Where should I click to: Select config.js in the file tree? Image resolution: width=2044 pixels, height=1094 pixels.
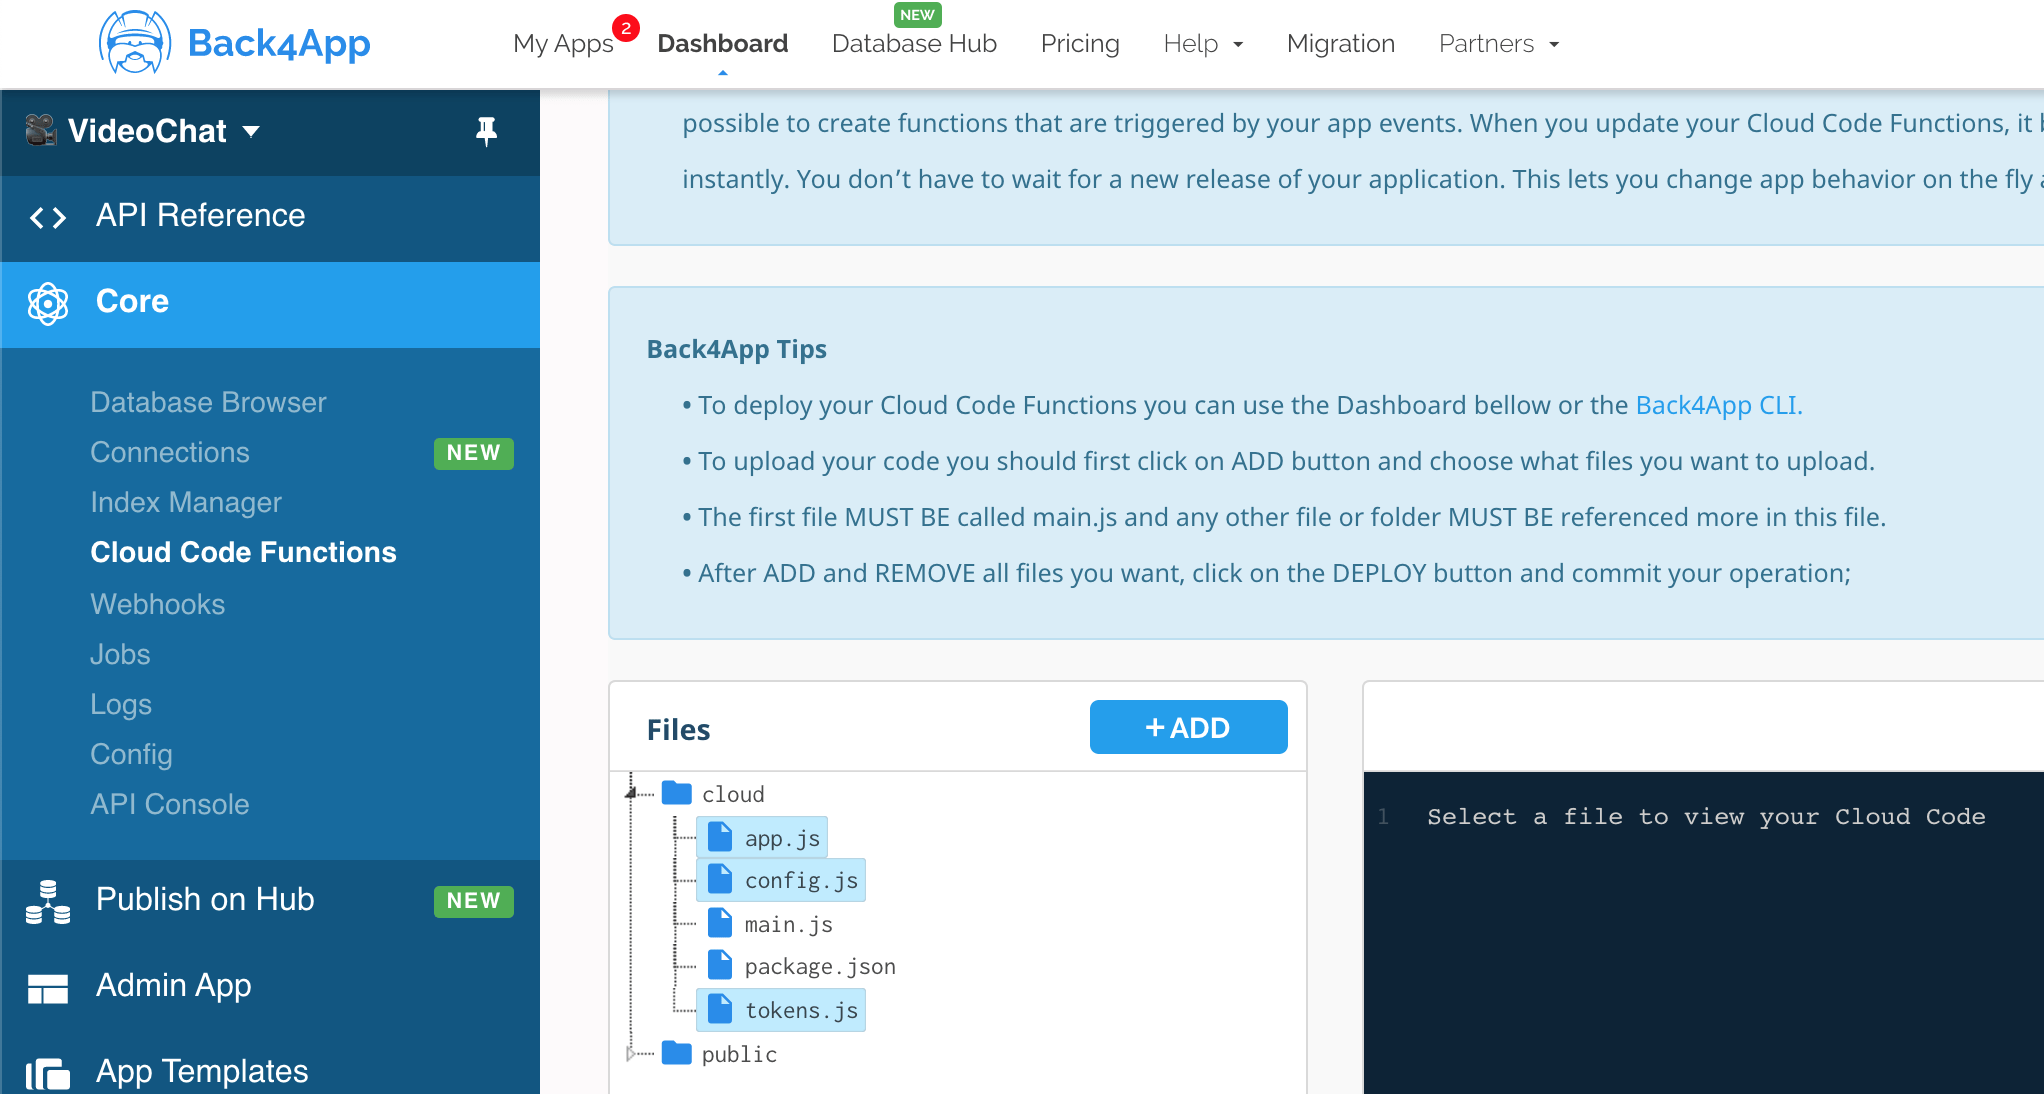coord(800,880)
